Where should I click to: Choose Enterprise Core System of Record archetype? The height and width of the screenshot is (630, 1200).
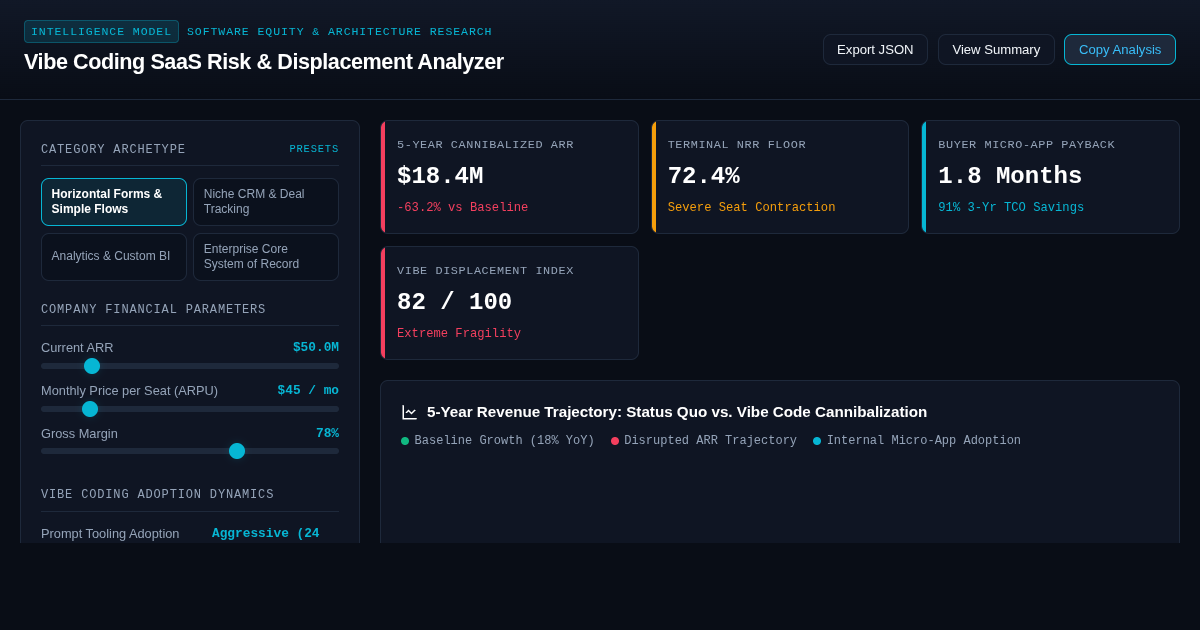point(266,257)
